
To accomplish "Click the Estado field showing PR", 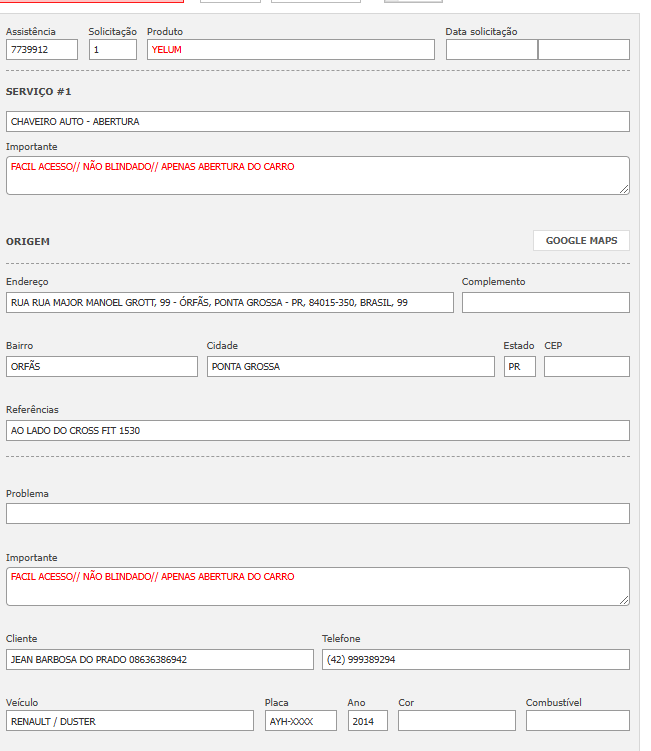I will tap(519, 367).
